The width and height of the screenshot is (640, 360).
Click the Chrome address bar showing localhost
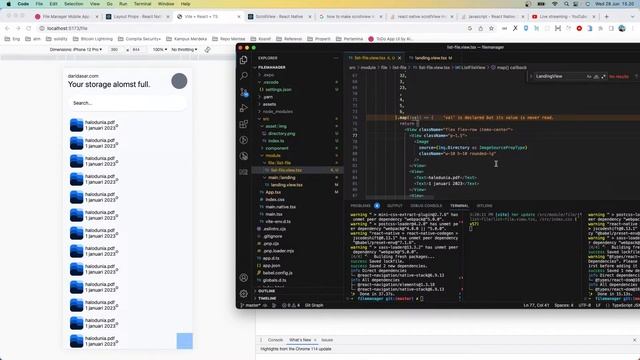point(253,28)
